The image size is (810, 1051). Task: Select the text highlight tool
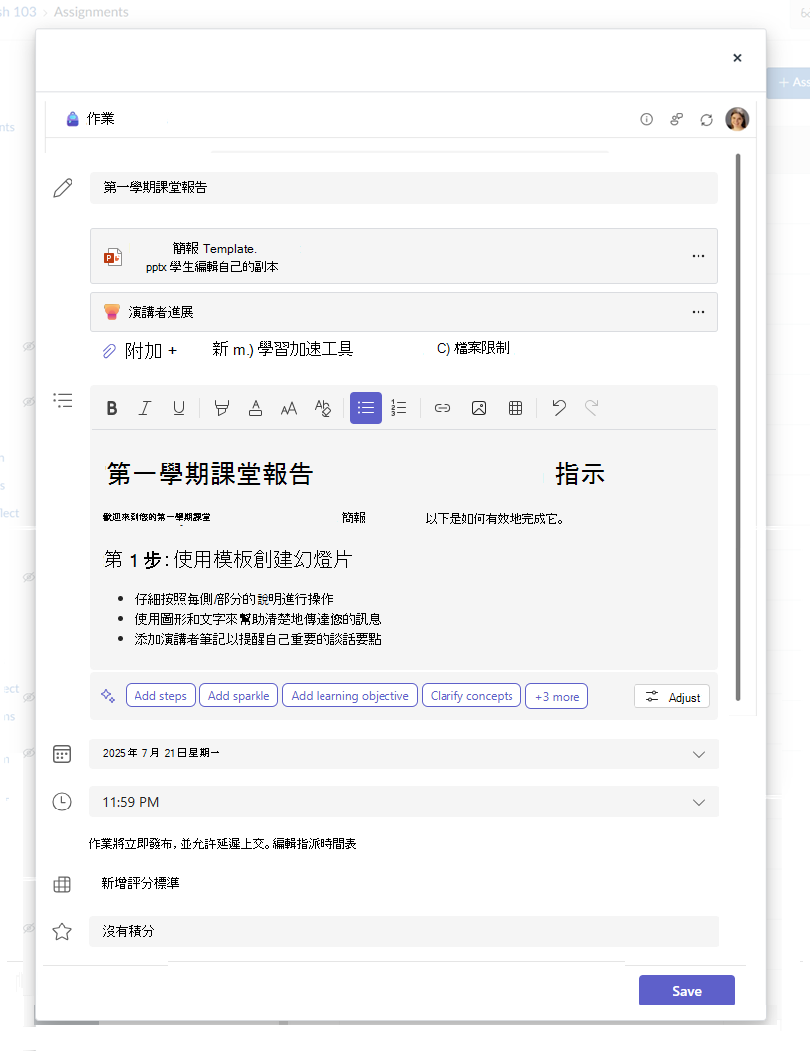pos(221,408)
